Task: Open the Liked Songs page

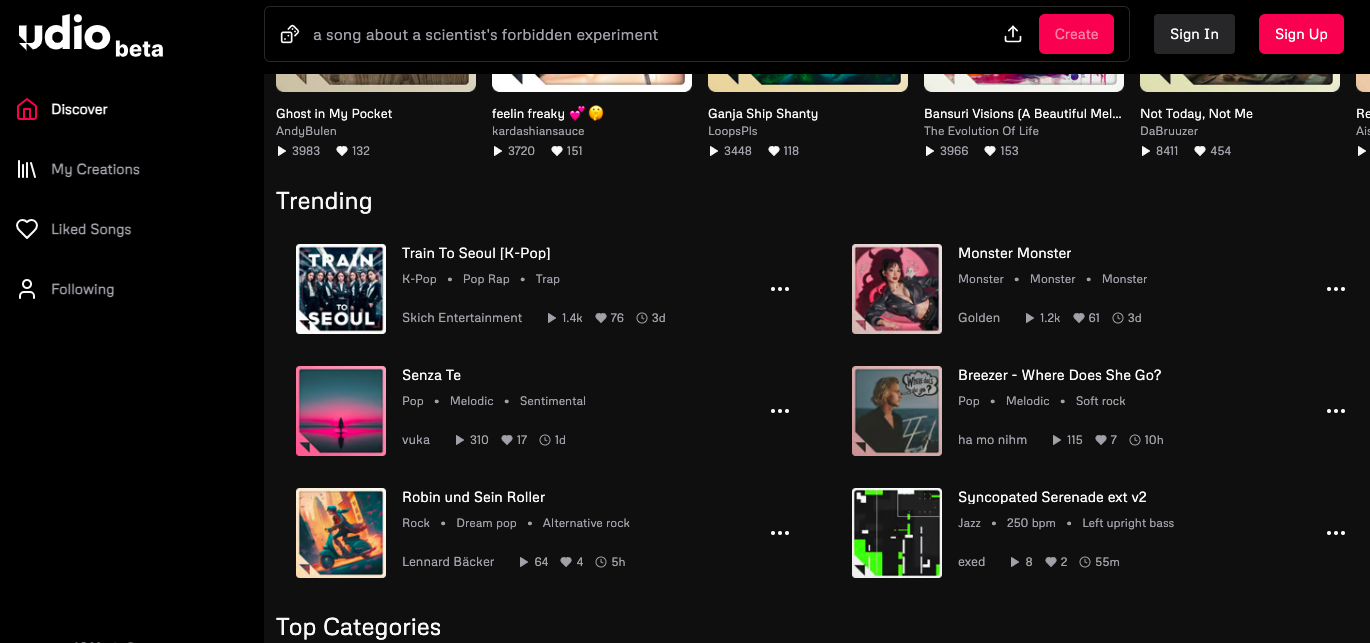Action: (91, 230)
